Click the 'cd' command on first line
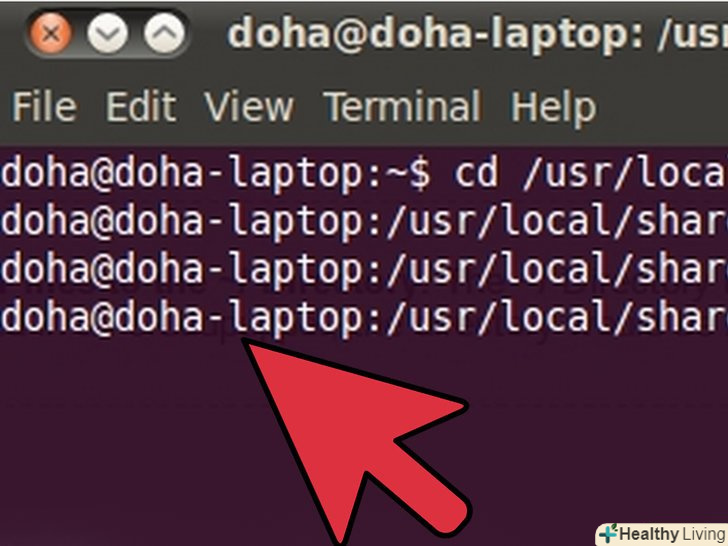 tap(476, 172)
